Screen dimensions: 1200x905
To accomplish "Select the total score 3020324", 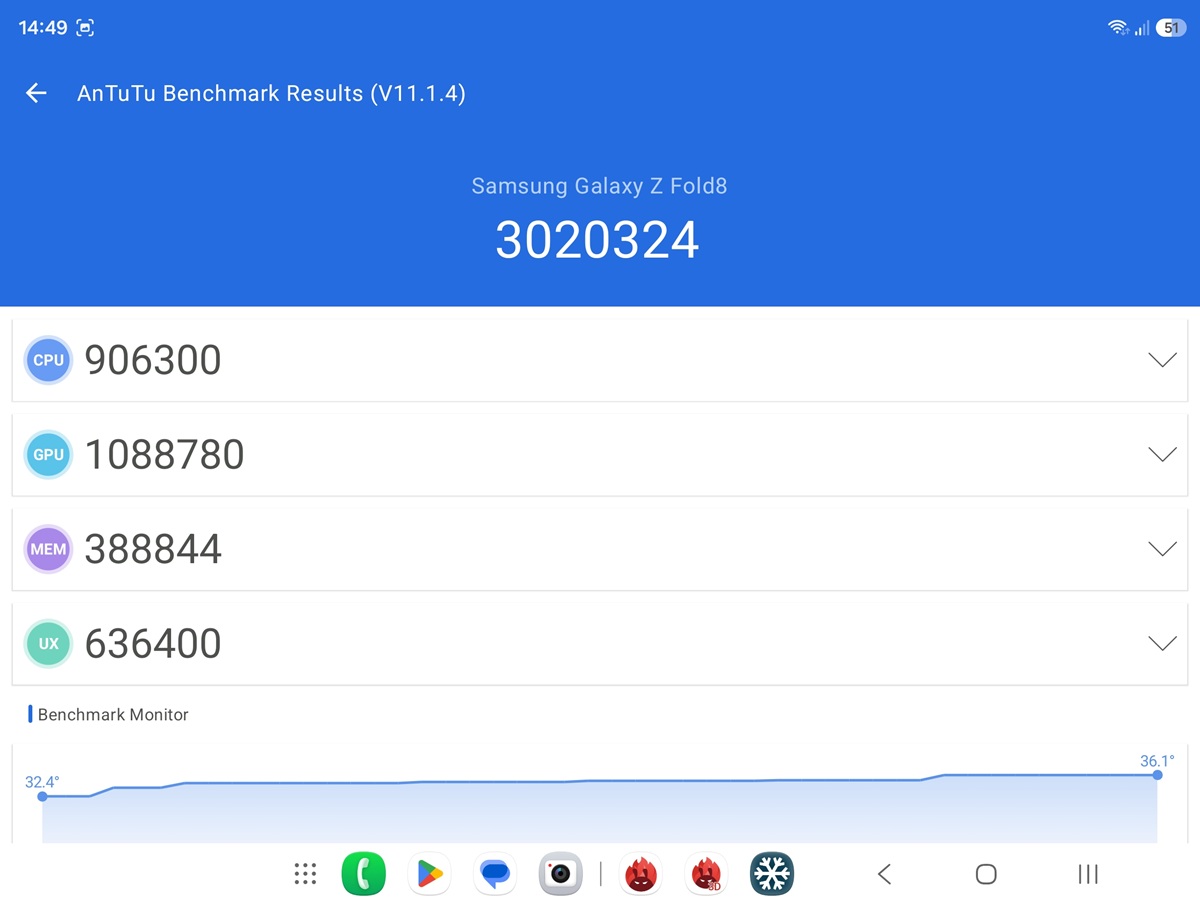I will point(597,240).
